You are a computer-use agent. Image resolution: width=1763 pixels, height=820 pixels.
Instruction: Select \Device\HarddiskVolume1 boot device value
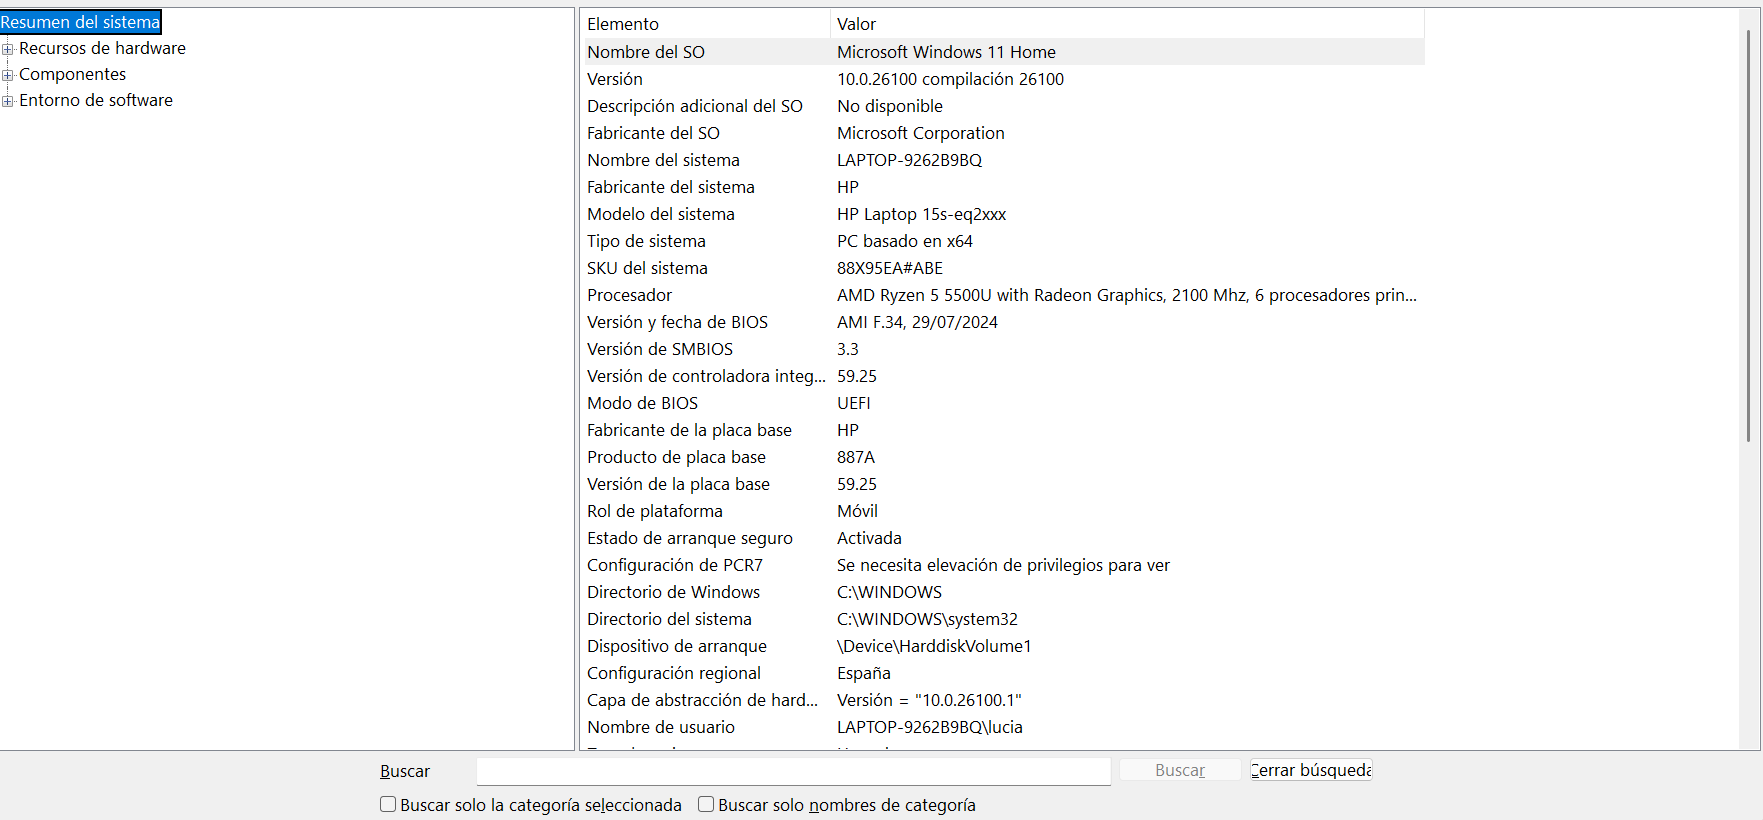click(934, 646)
